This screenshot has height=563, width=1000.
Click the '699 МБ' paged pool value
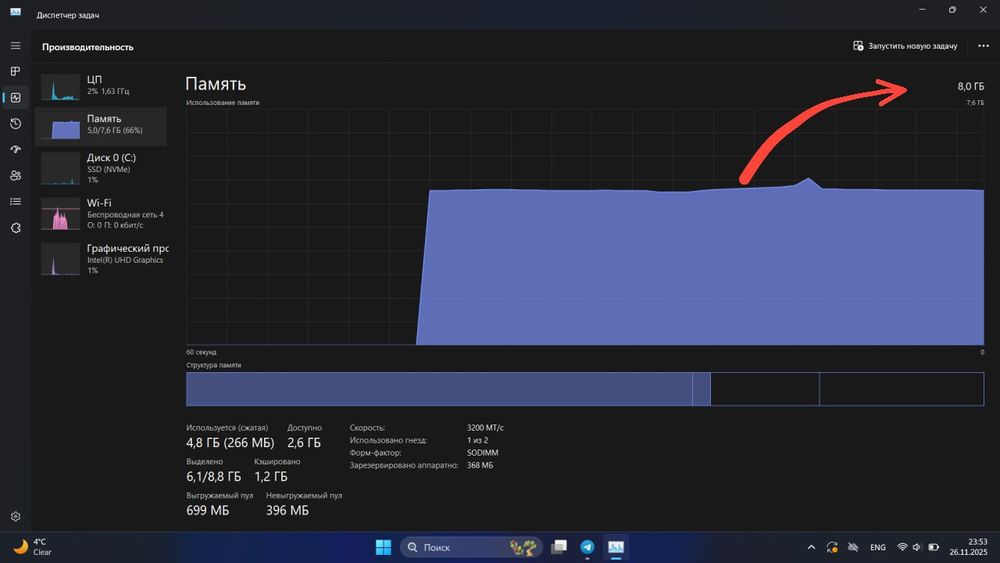[207, 511]
